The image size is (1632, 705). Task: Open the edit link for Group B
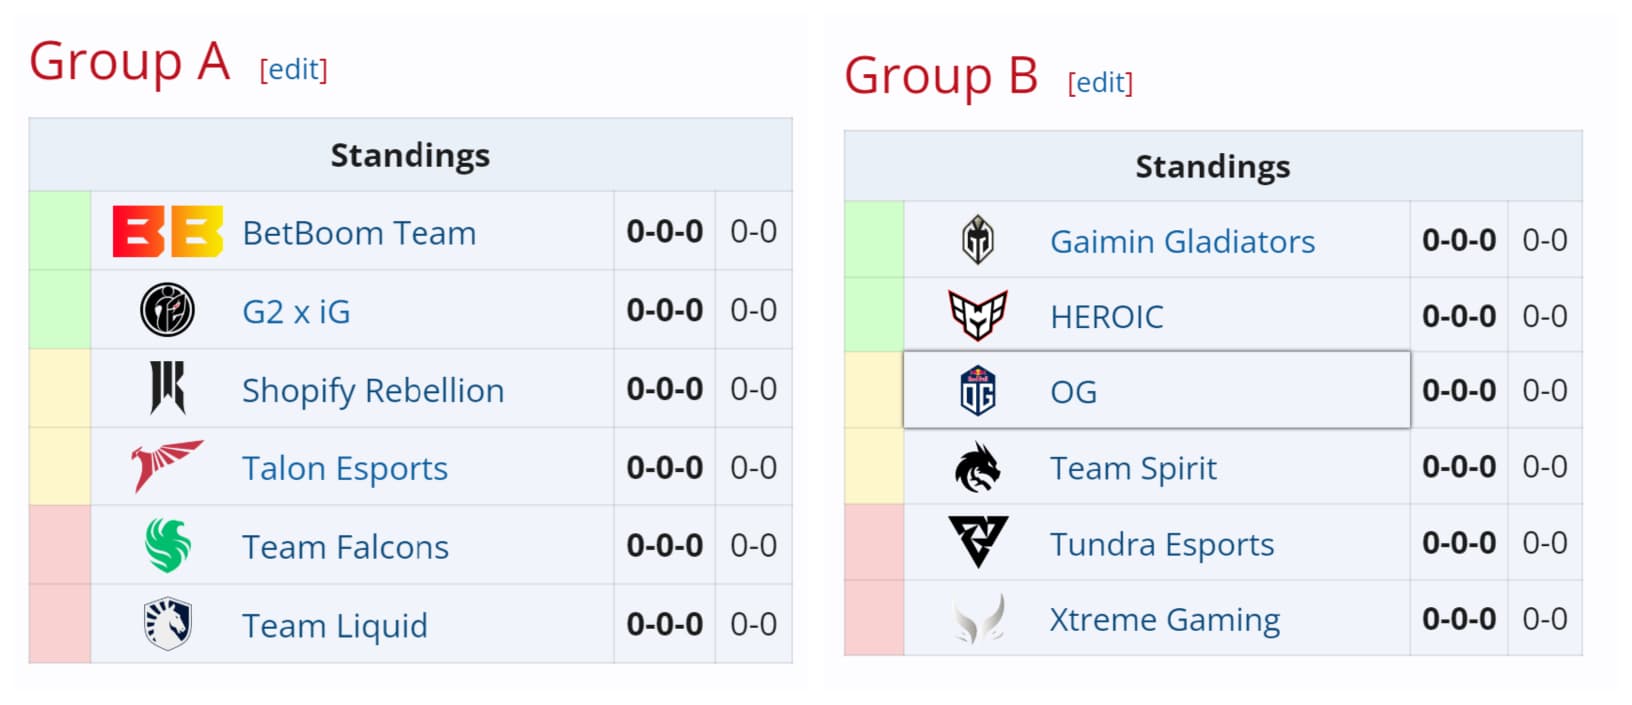1100,83
